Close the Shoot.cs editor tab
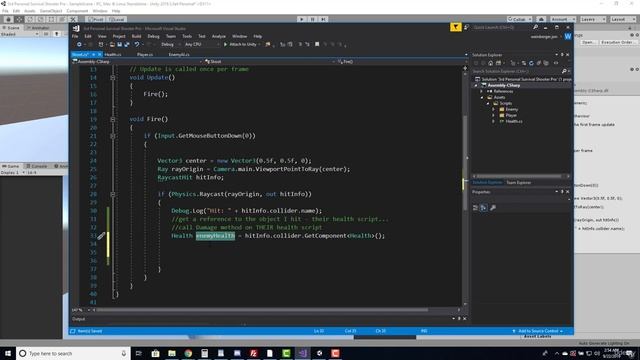The height and width of the screenshot is (360, 640). 100,54
